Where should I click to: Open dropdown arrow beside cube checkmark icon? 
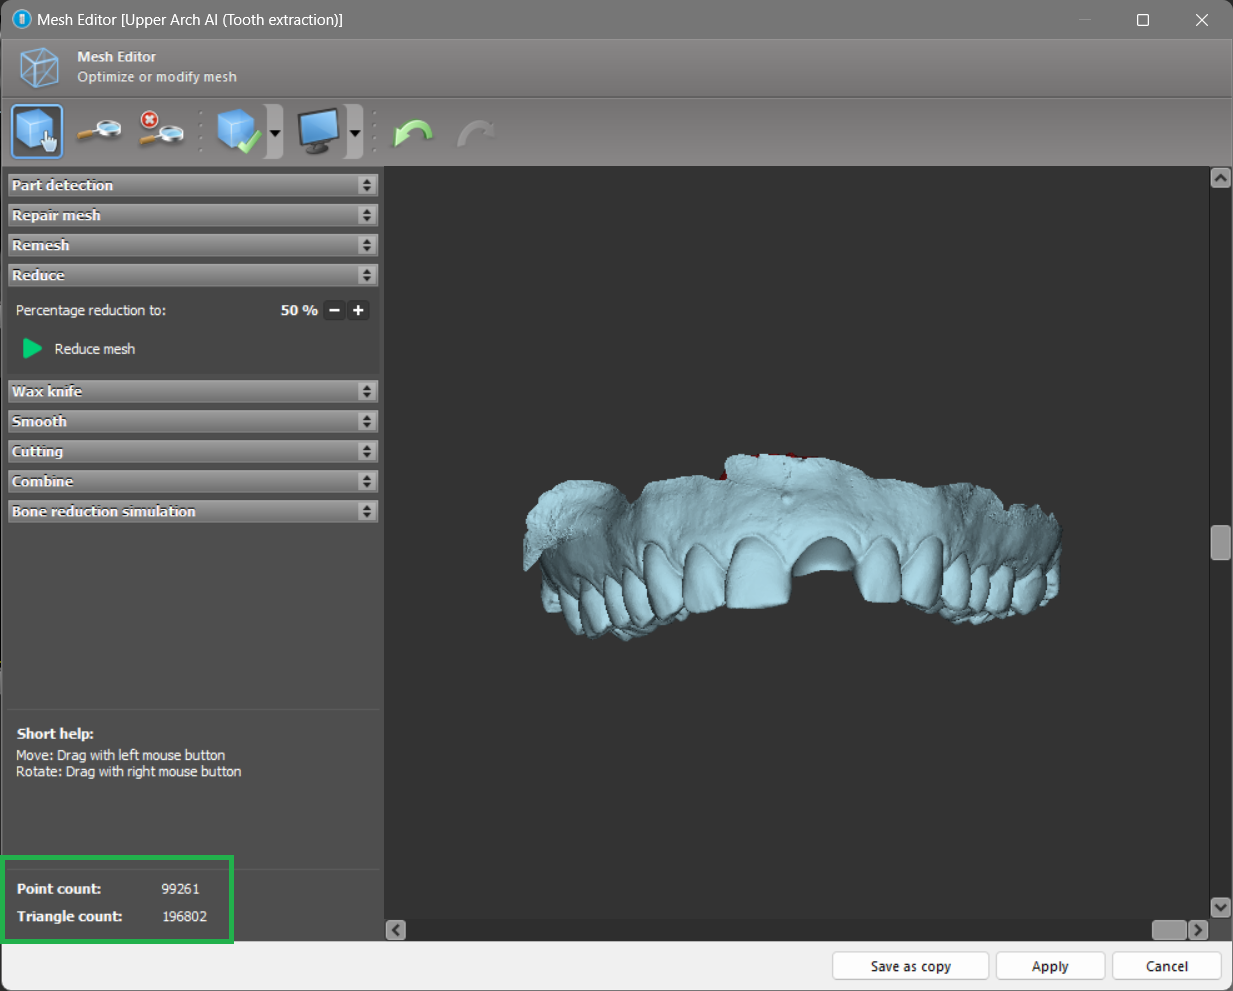[275, 132]
